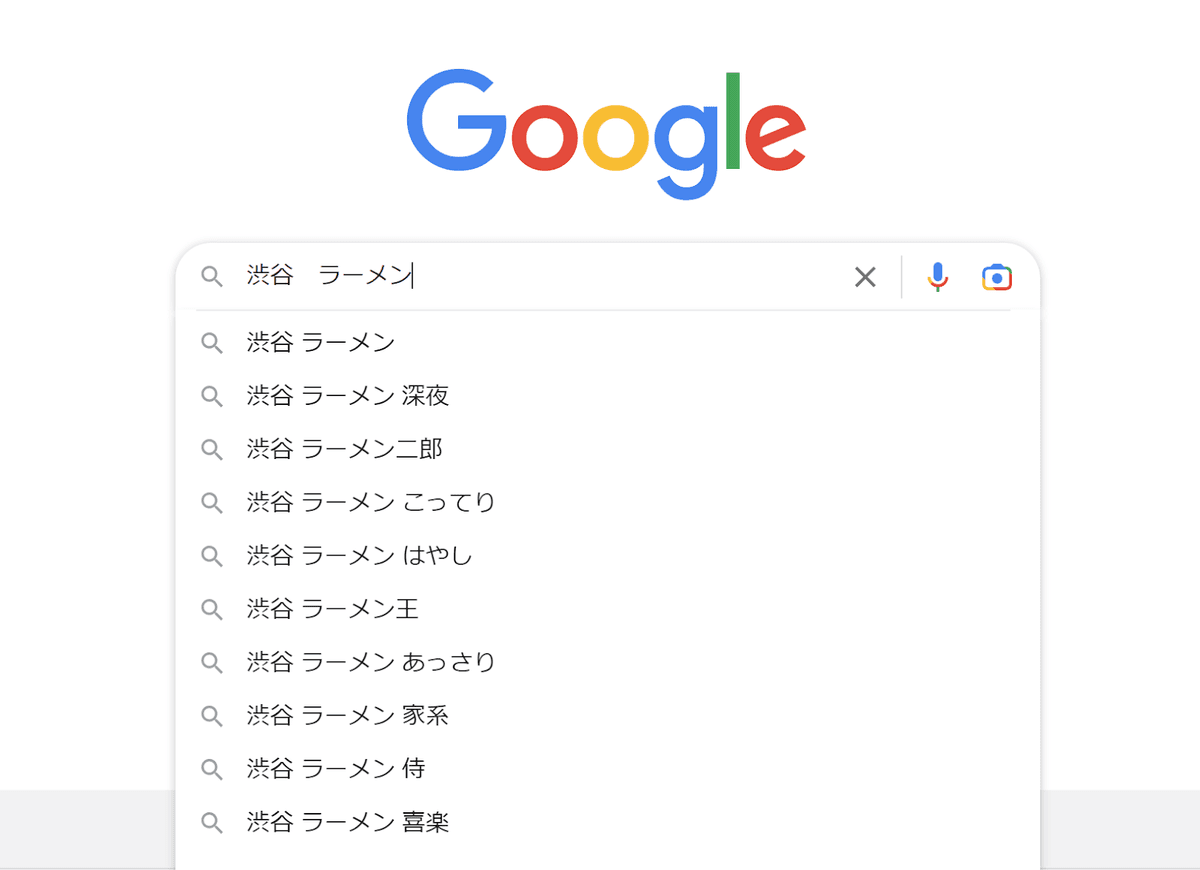Viewport: 1200px width, 870px height.
Task: Click the search icon beside 渋谷 ラーメン suggestion
Action: pyautogui.click(x=212, y=343)
